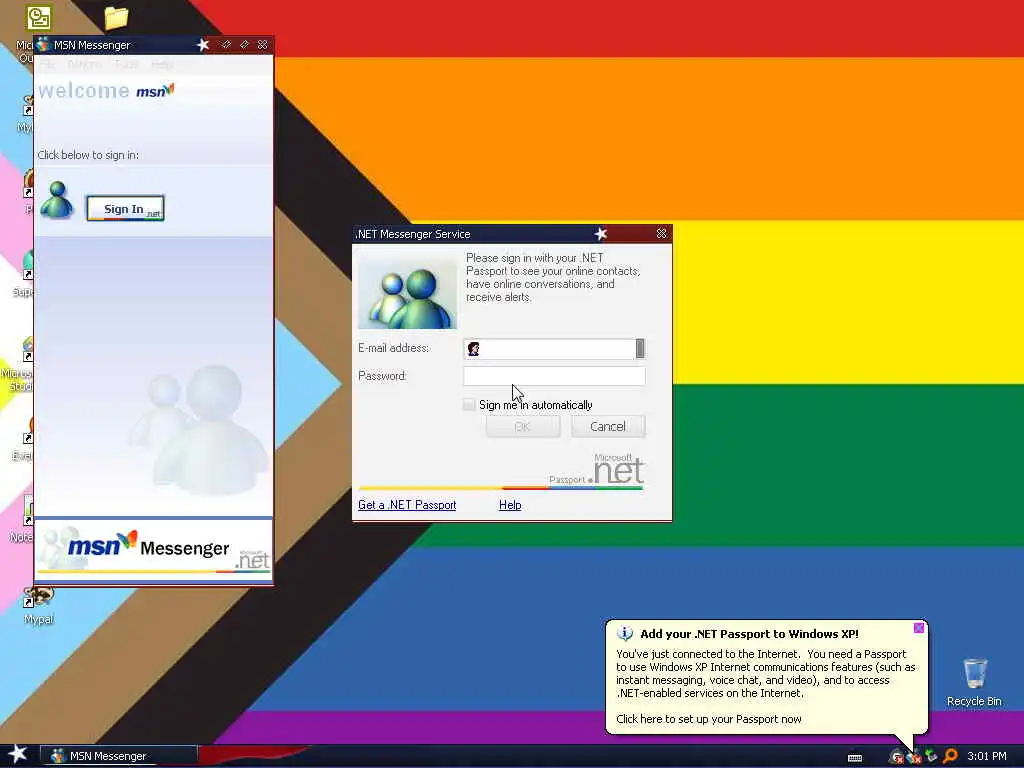Open the yellow folder on the desktop
1024x768 pixels.
(x=116, y=18)
